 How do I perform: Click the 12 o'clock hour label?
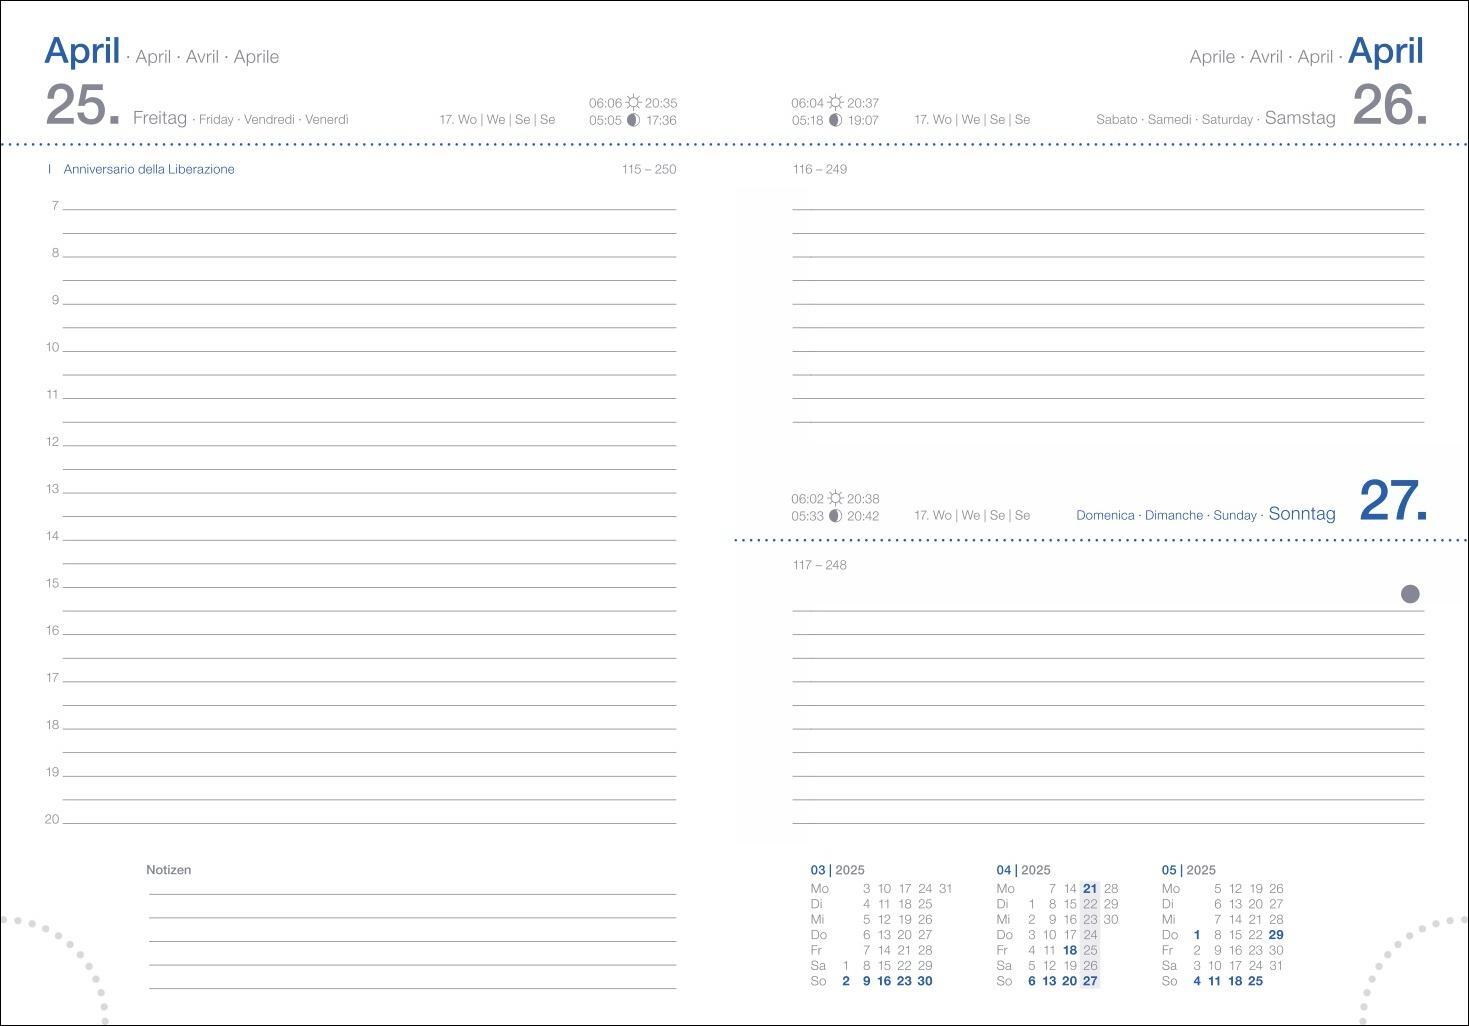pyautogui.click(x=52, y=442)
